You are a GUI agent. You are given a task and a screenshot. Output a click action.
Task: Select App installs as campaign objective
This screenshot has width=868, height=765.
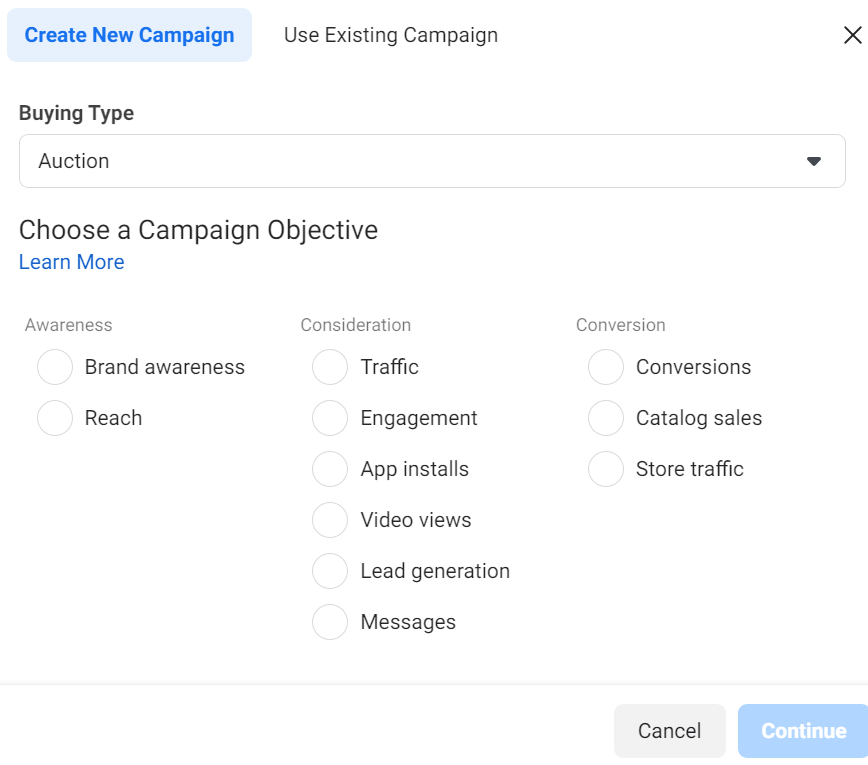tap(330, 469)
